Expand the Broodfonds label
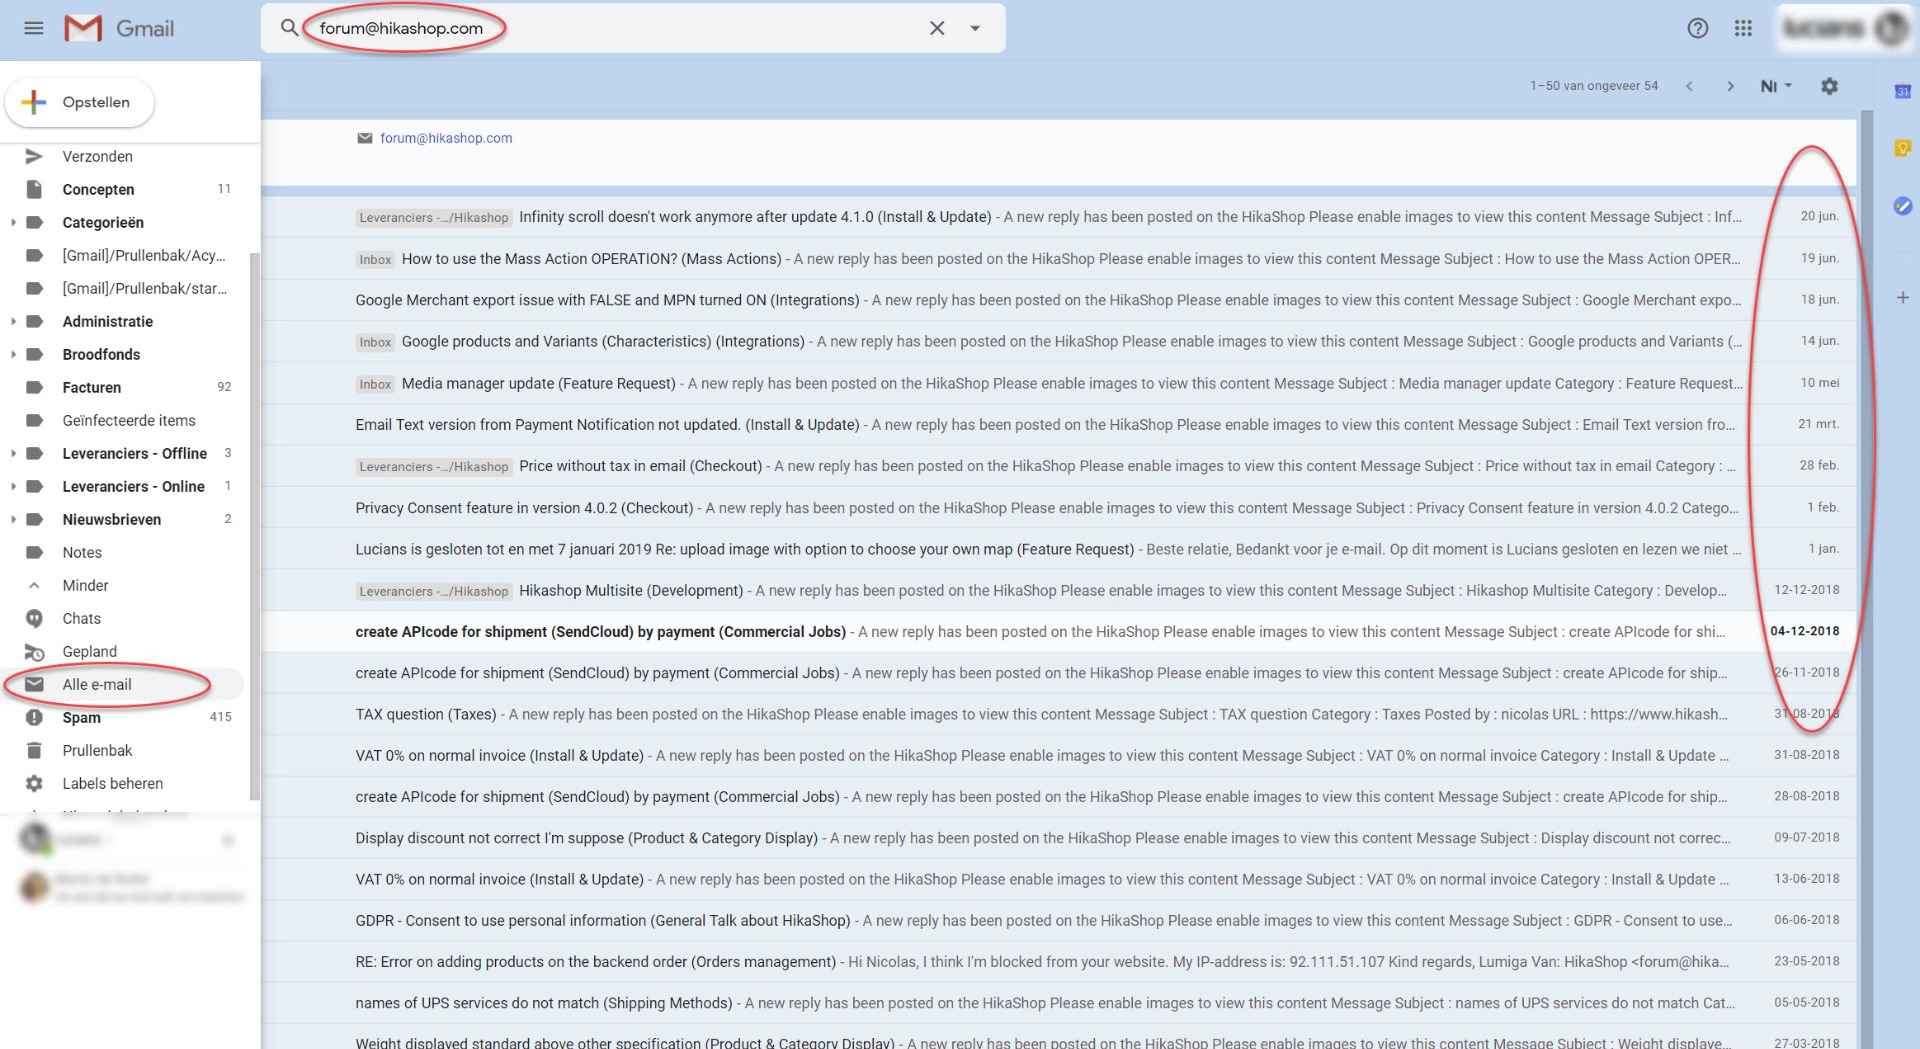Image resolution: width=1920 pixels, height=1049 pixels. pos(13,354)
